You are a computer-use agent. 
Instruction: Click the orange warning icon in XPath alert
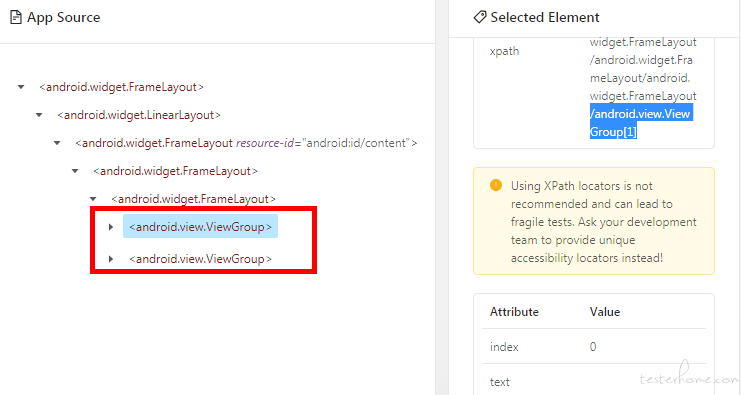(x=496, y=185)
